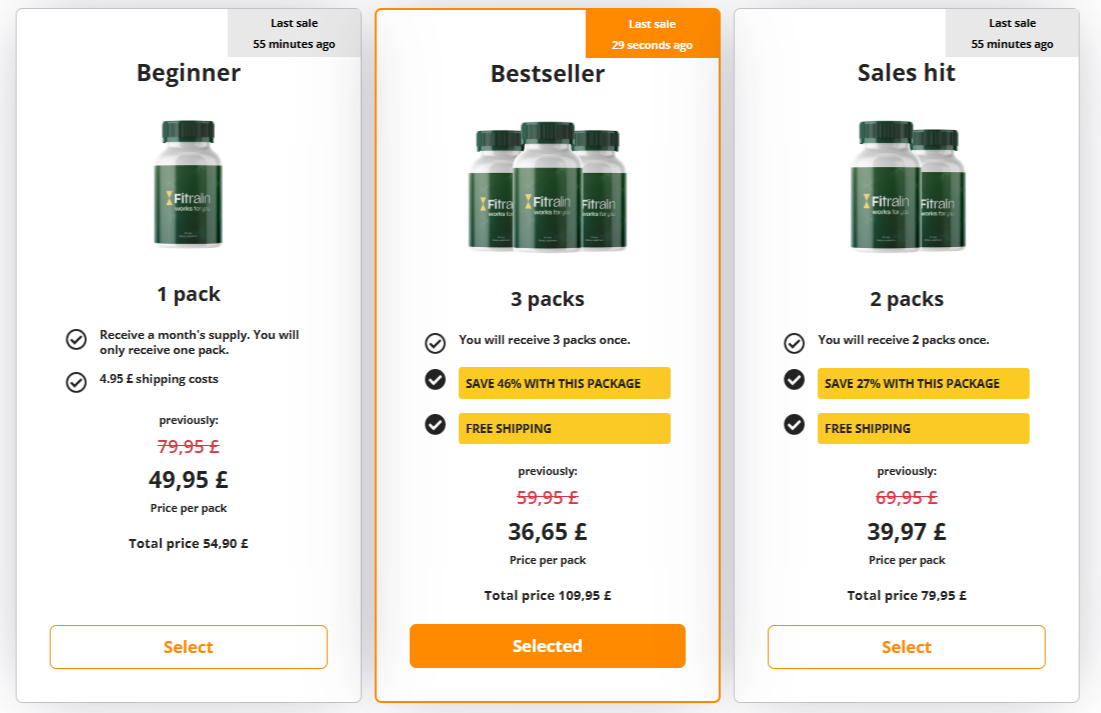Select the Beginner package
This screenshot has height=713, width=1101.
(x=188, y=647)
